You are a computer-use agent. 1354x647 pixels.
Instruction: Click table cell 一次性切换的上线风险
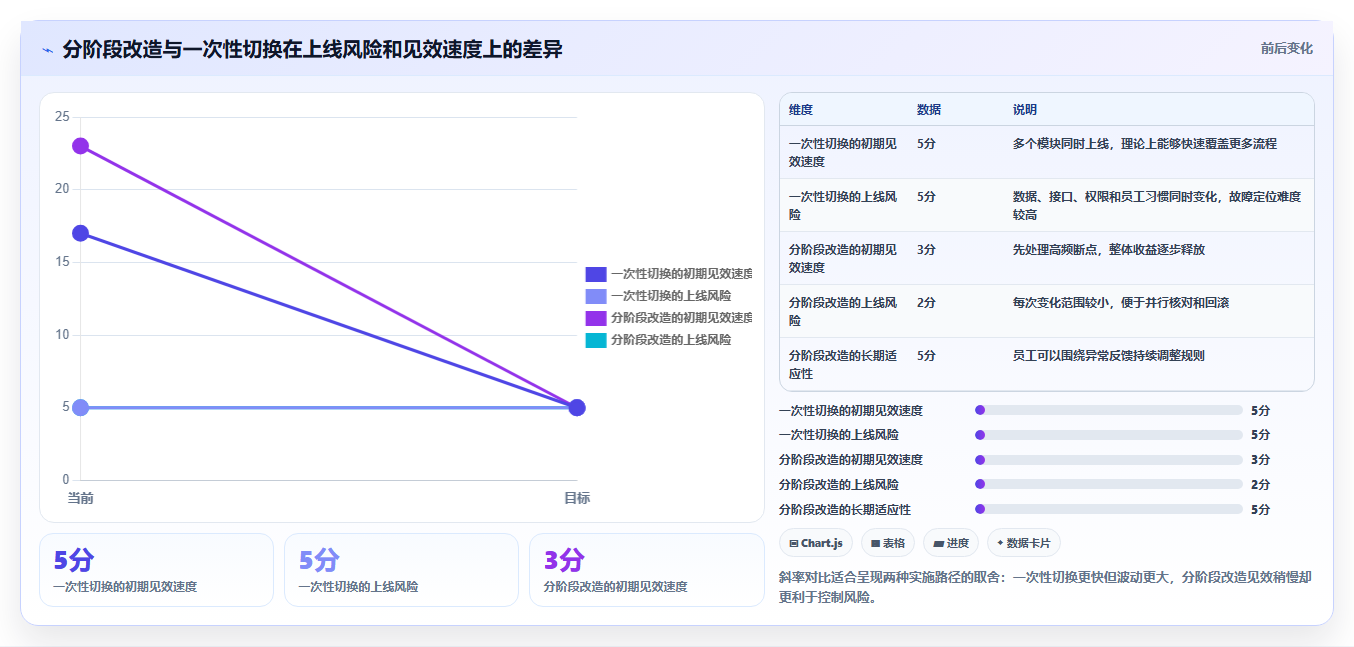[844, 205]
